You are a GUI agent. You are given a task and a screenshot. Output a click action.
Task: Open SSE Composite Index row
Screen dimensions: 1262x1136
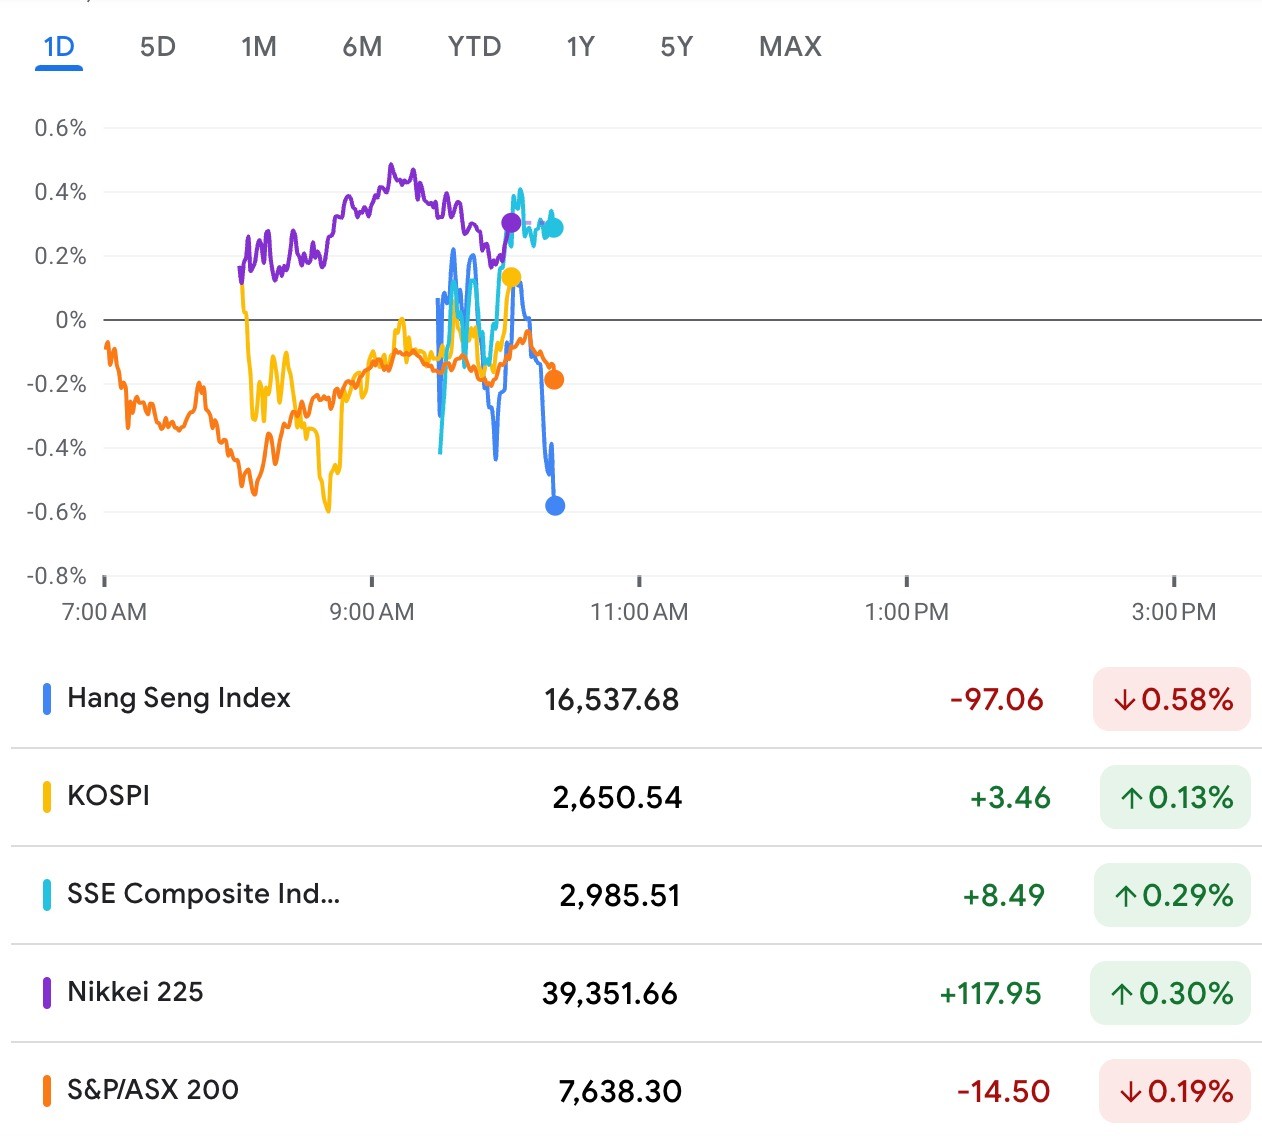click(203, 894)
